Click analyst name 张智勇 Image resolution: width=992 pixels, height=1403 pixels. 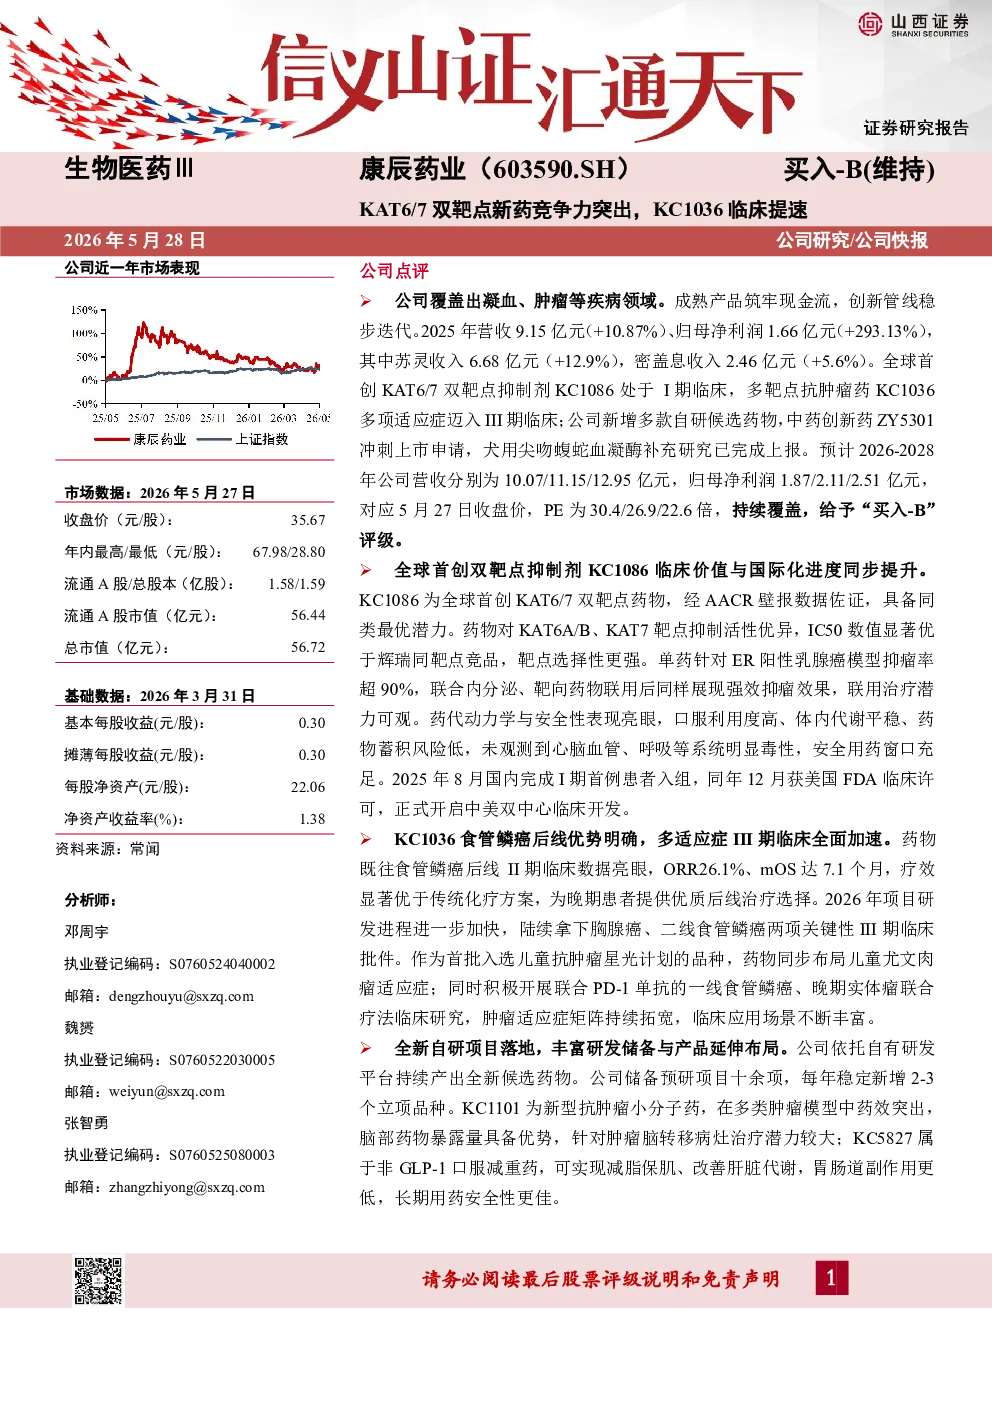pos(86,1123)
